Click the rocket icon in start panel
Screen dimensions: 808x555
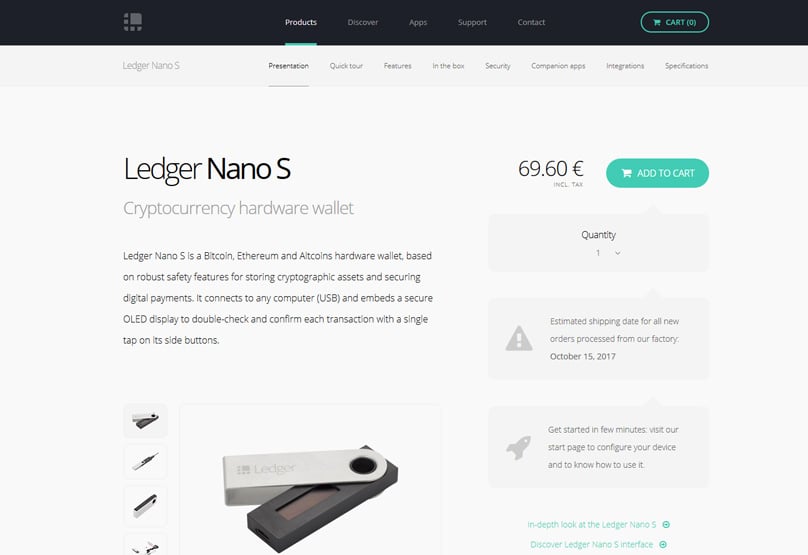[518, 447]
